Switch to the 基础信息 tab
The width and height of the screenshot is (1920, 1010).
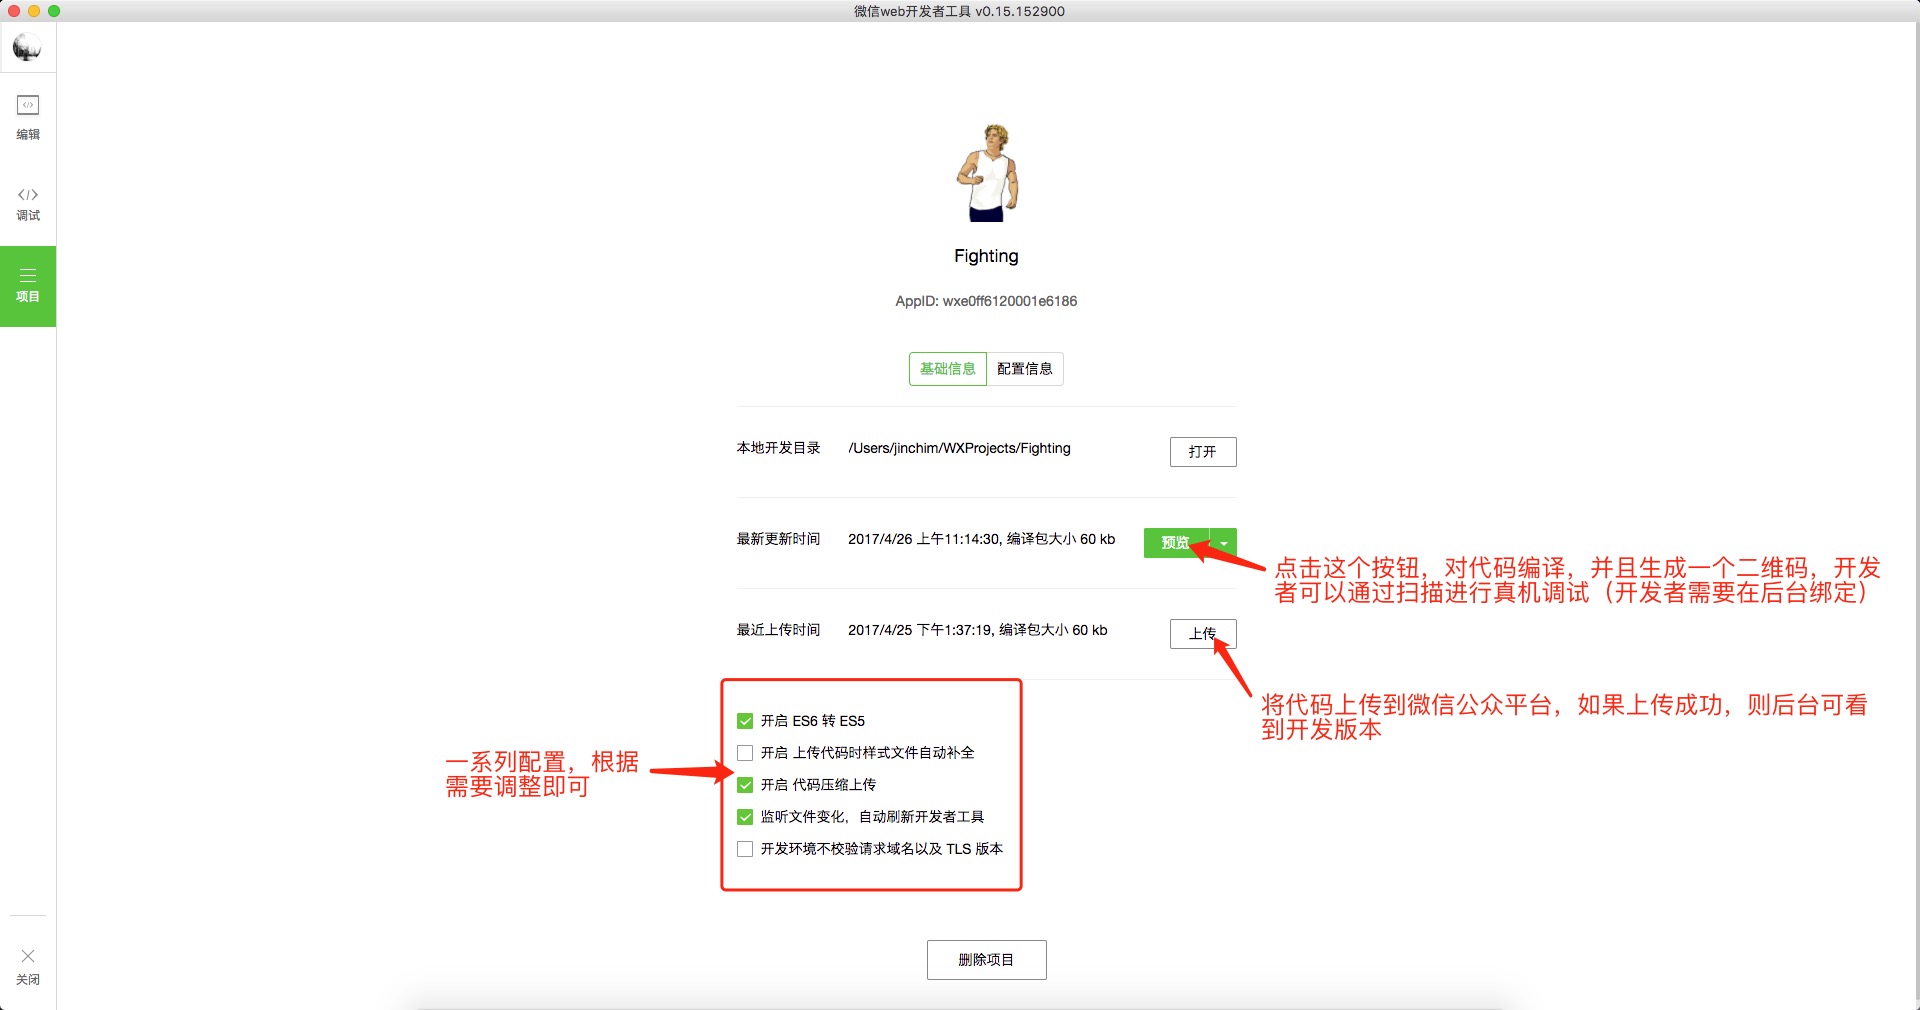coord(947,369)
